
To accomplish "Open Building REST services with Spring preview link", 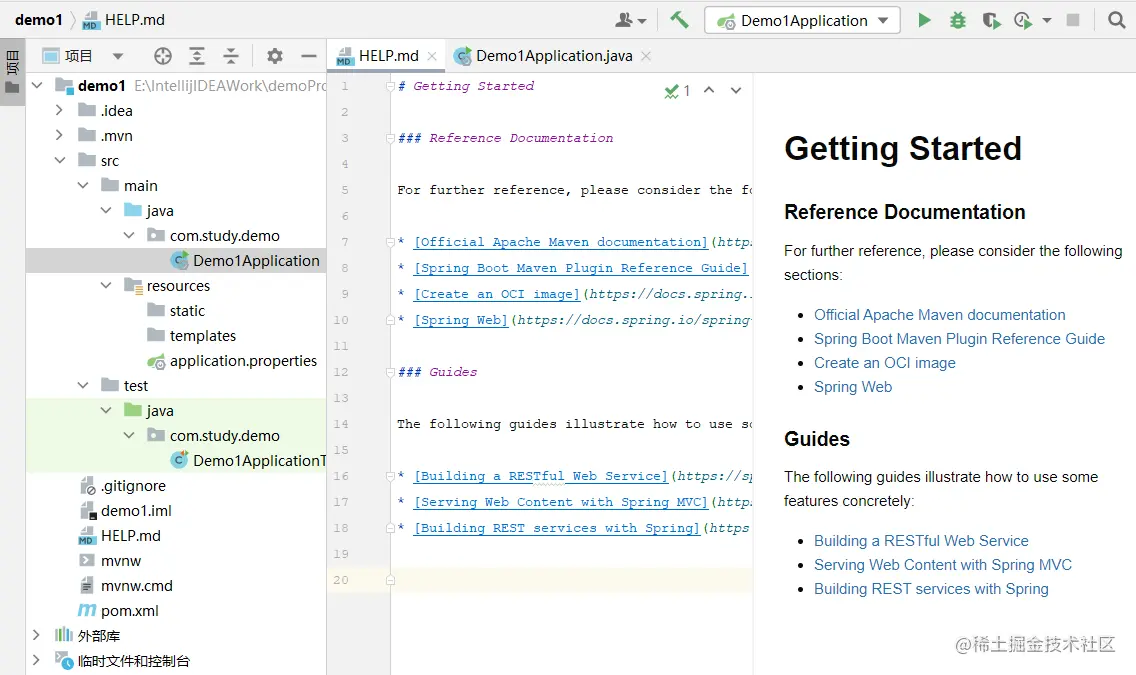I will (x=931, y=589).
